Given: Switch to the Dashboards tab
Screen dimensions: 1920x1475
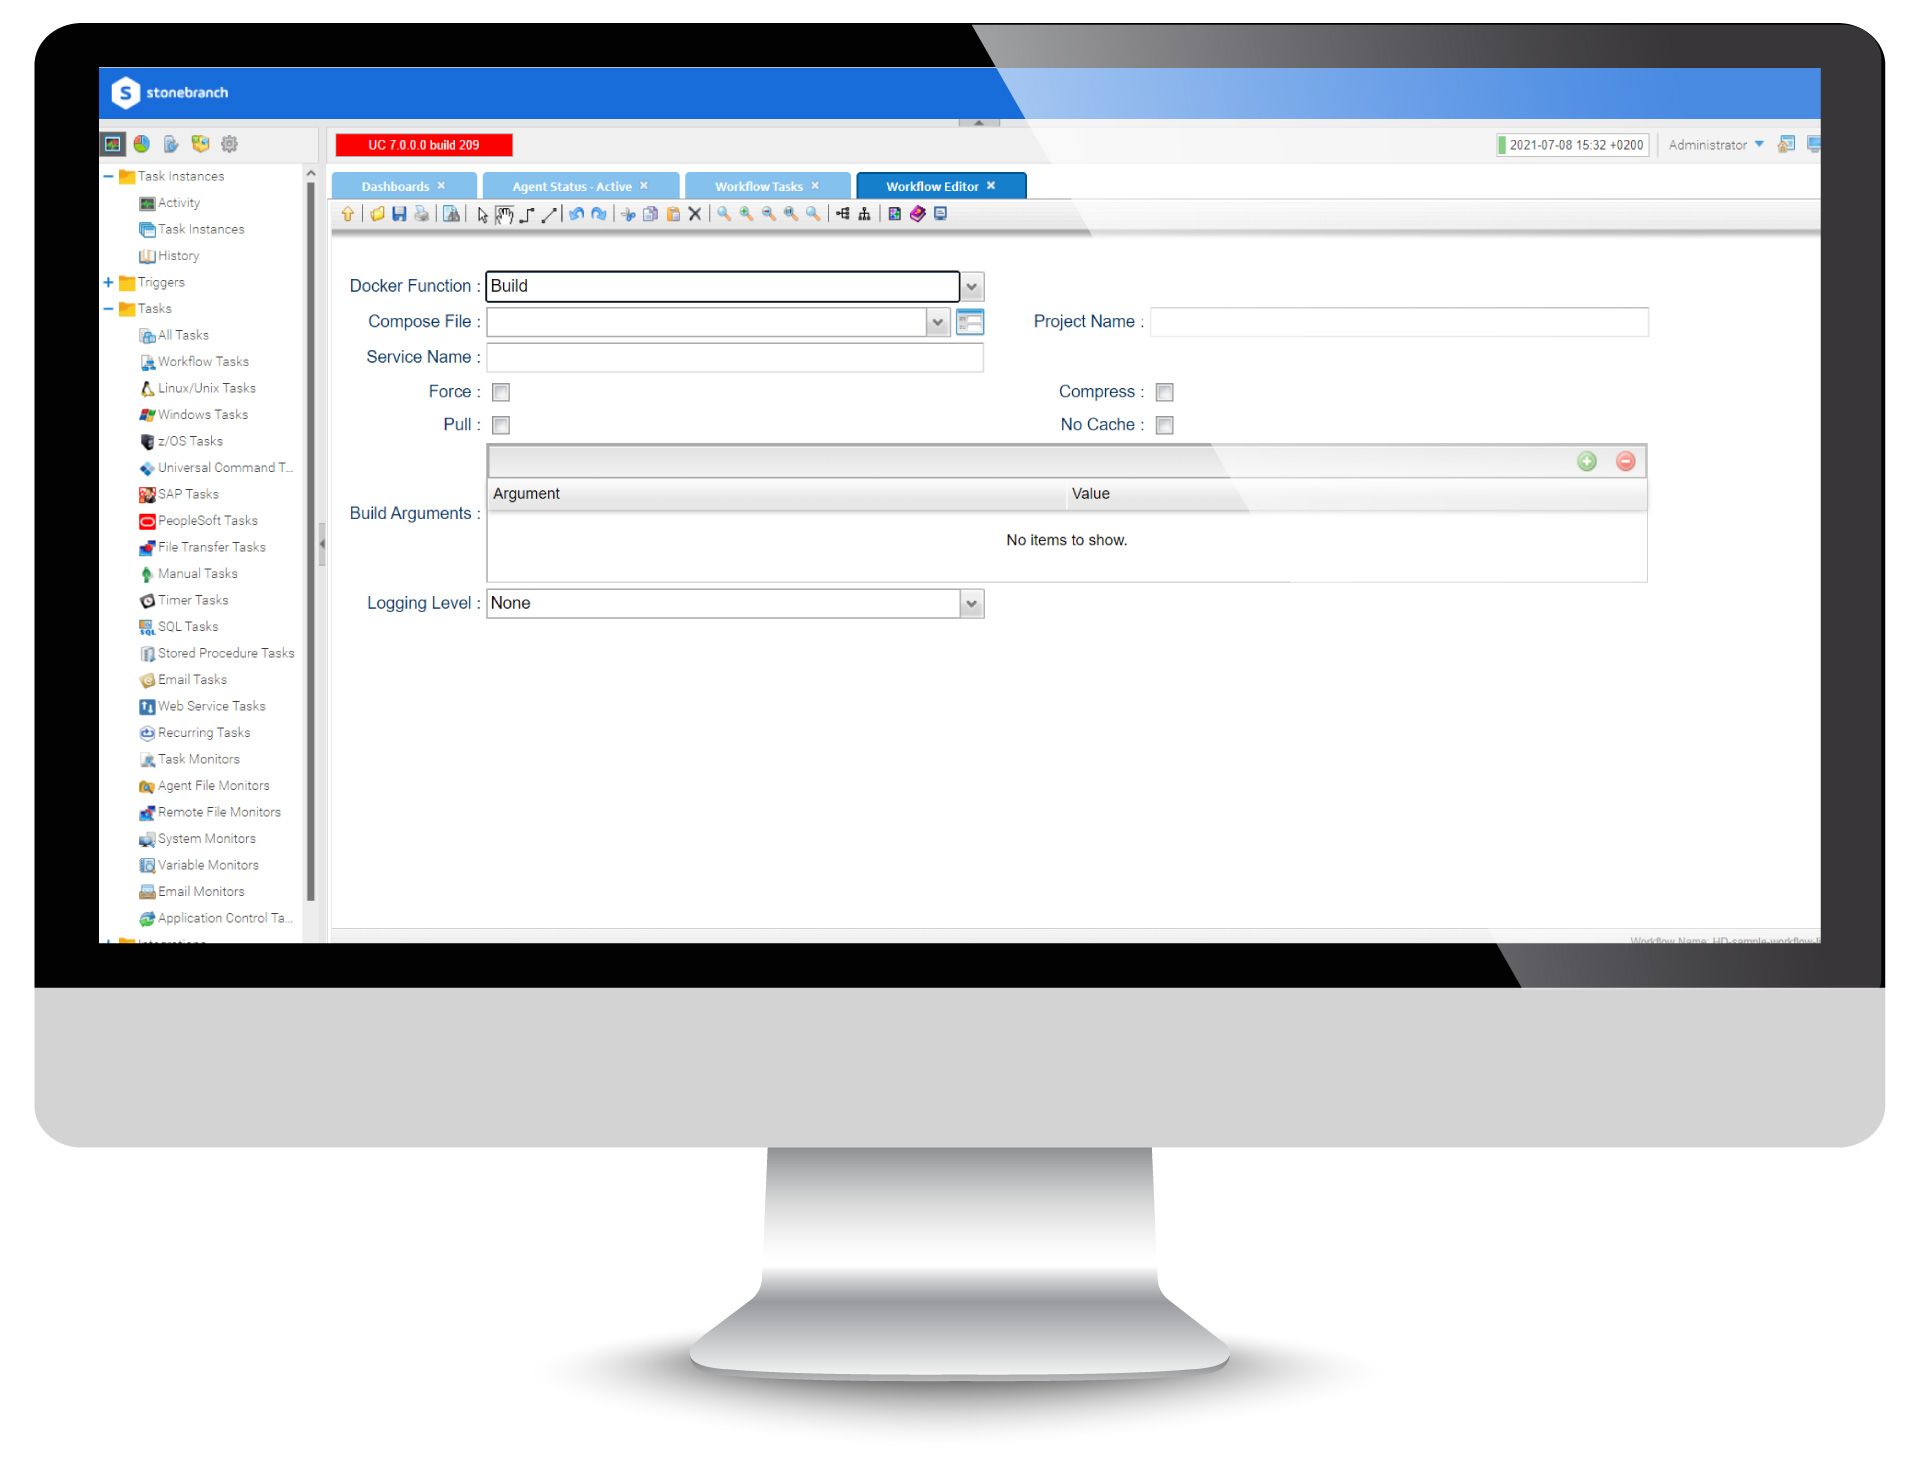Looking at the screenshot, I should [x=398, y=186].
